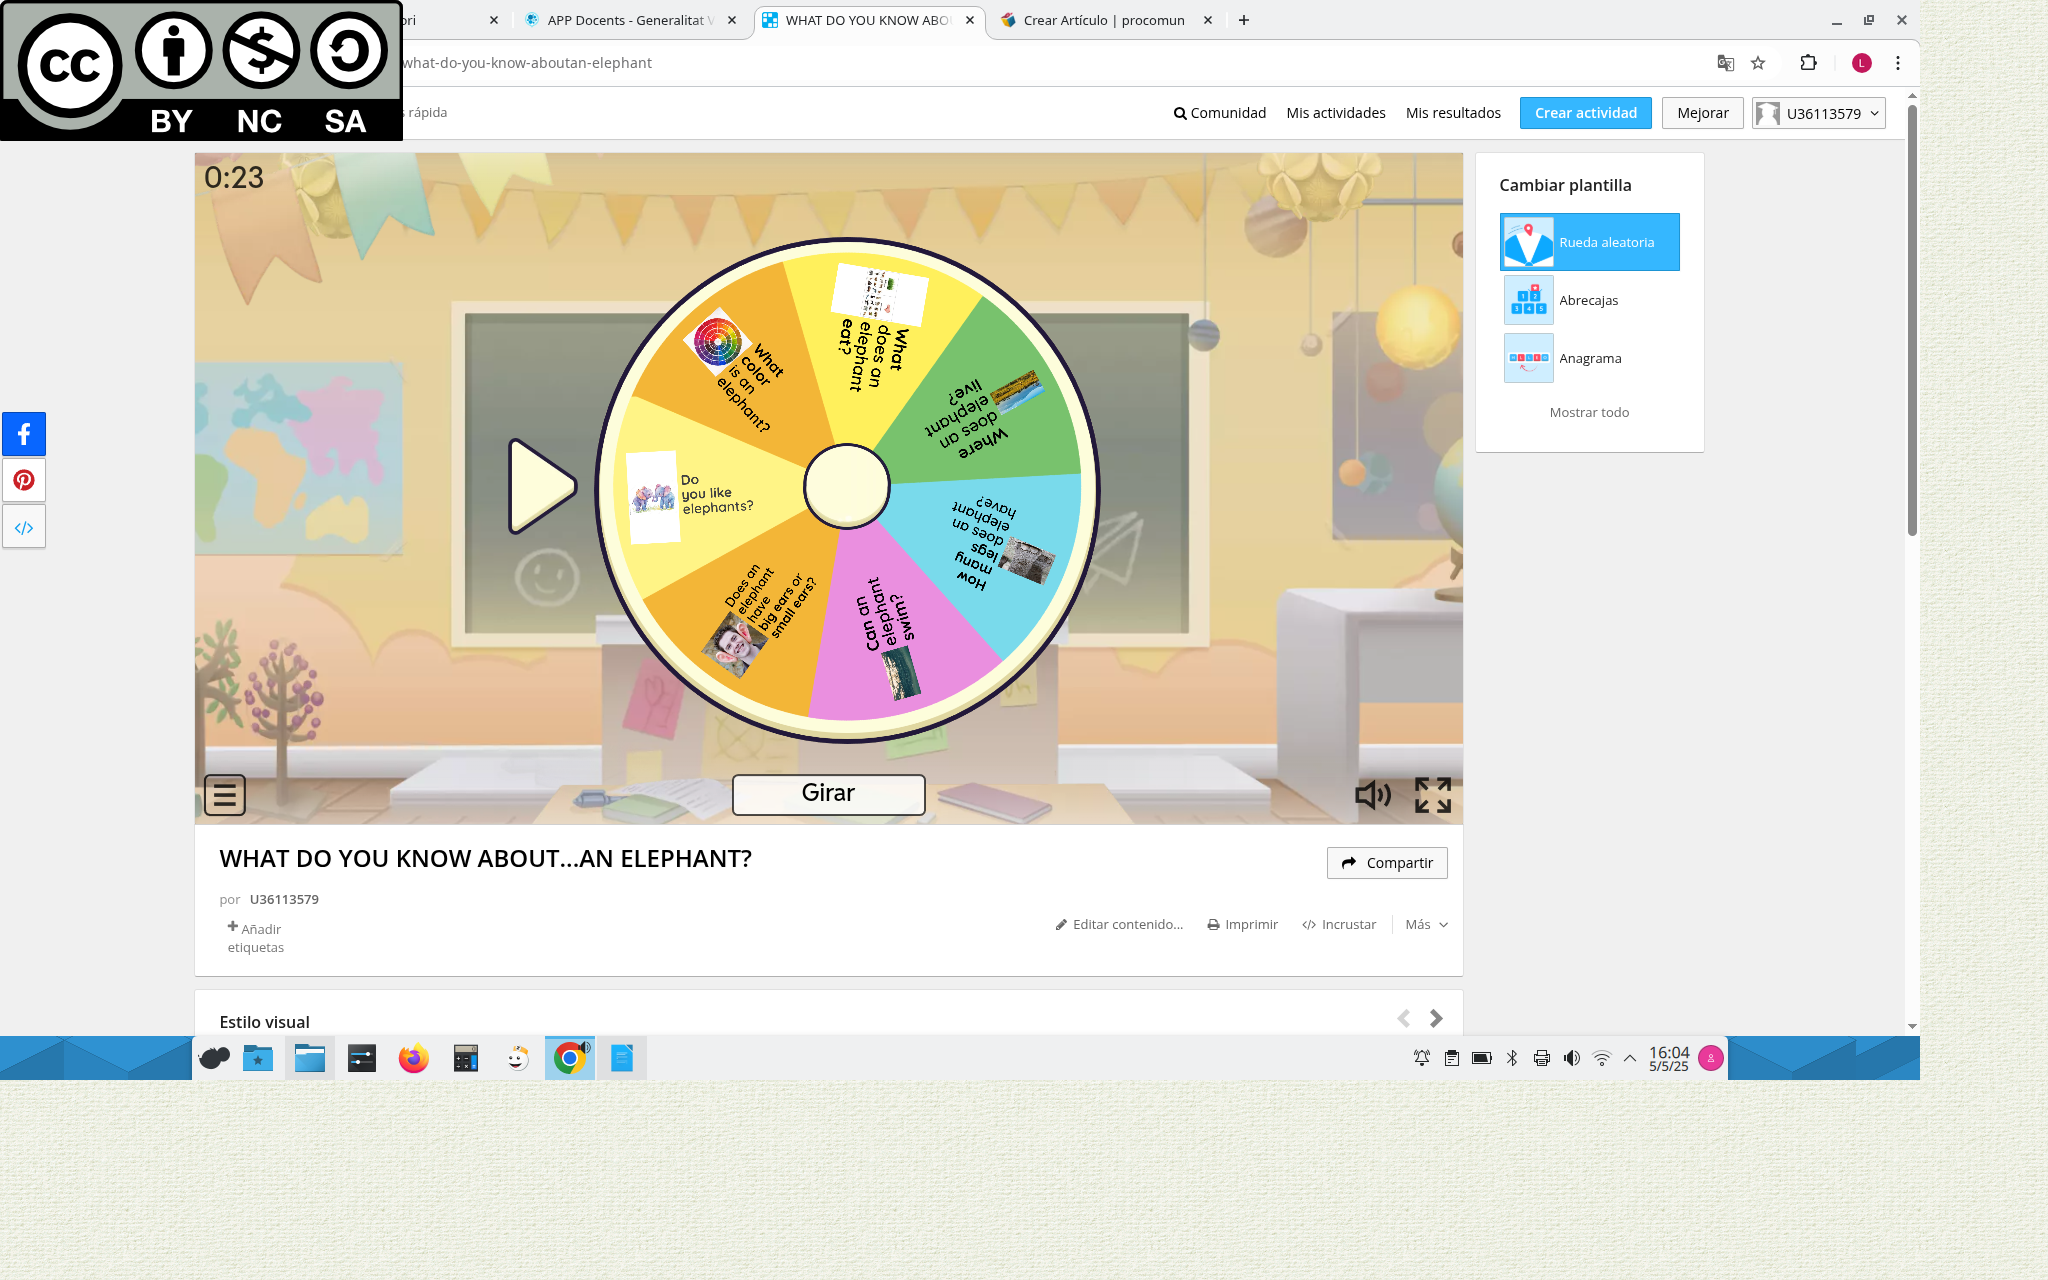Pin this activity on Pinterest

click(24, 480)
